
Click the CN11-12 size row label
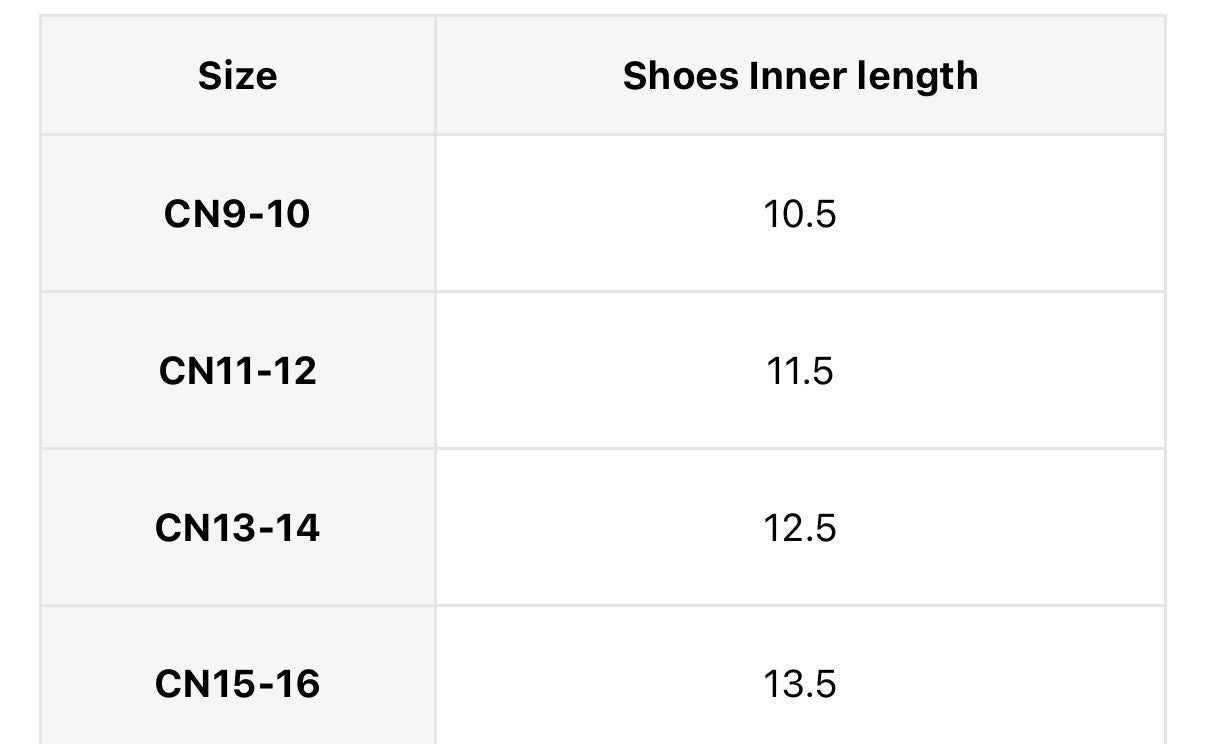coord(238,371)
